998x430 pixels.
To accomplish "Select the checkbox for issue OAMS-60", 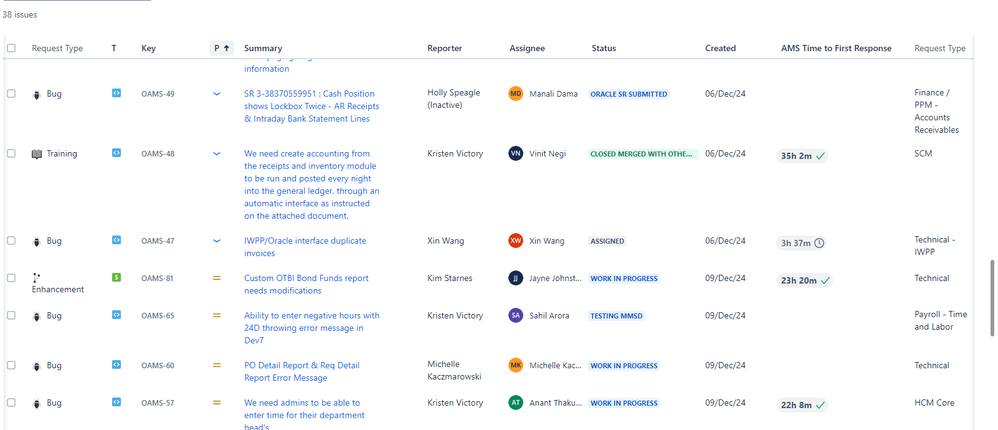I will pos(11,365).
